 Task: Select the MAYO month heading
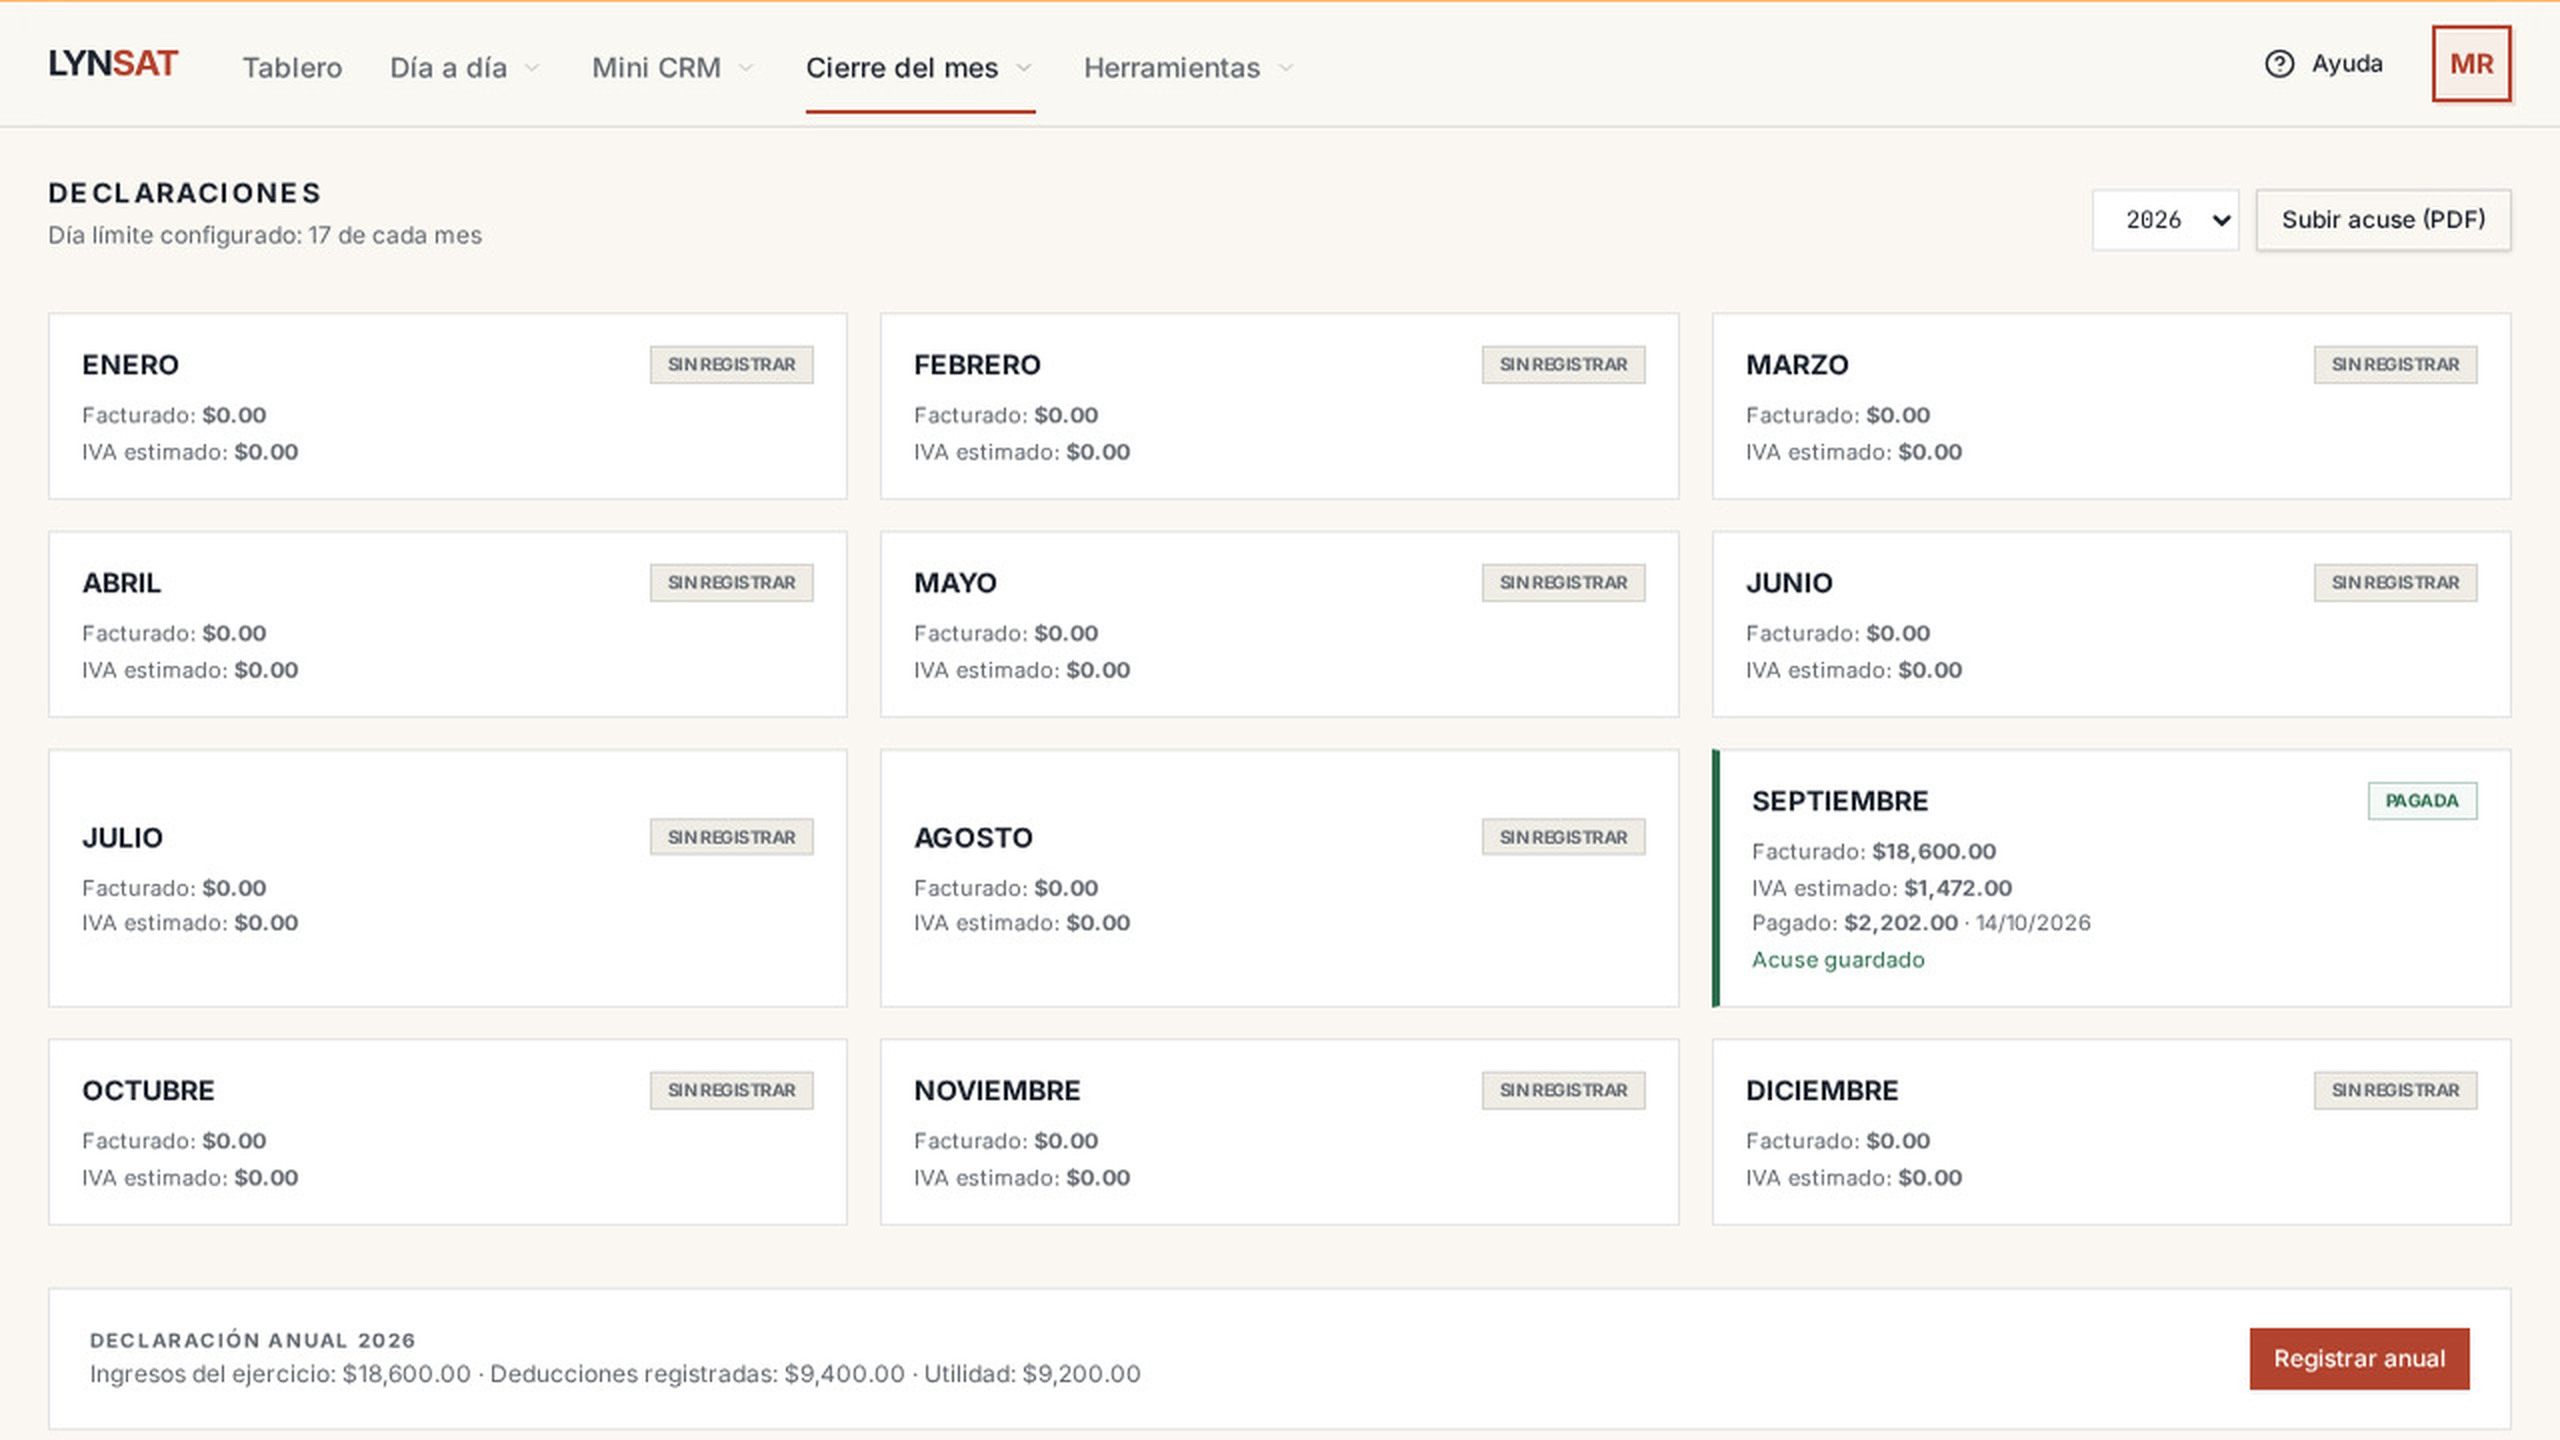[955, 583]
